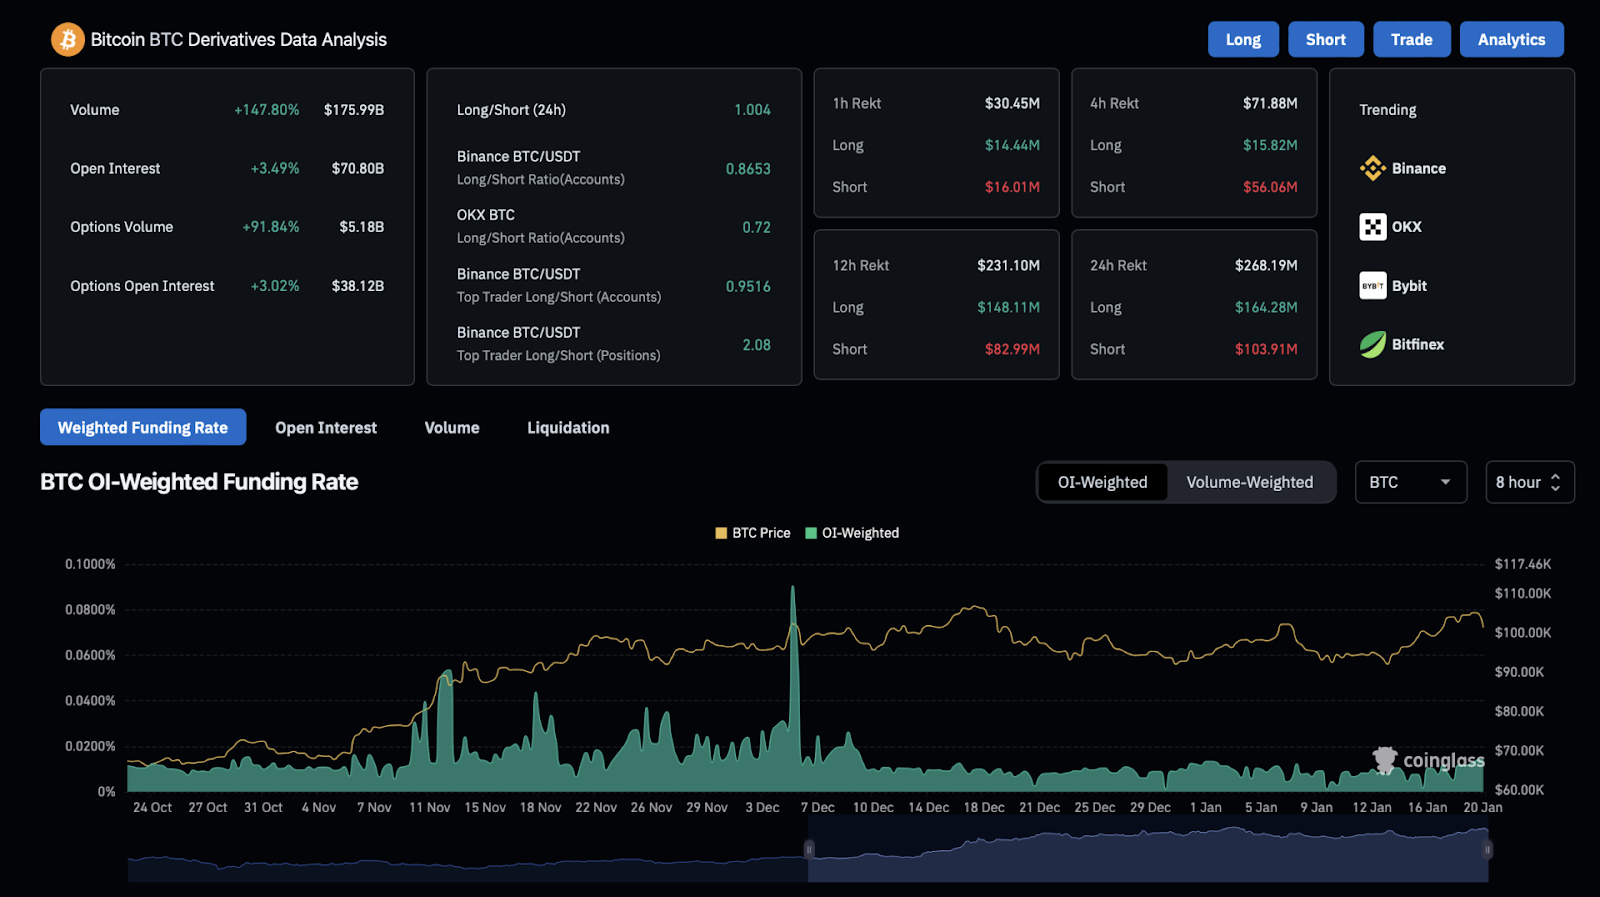Screen dimensions: 1600x897
Task: Click Binance BTC/USDT accounts ratio 0.8653
Action: coord(748,169)
